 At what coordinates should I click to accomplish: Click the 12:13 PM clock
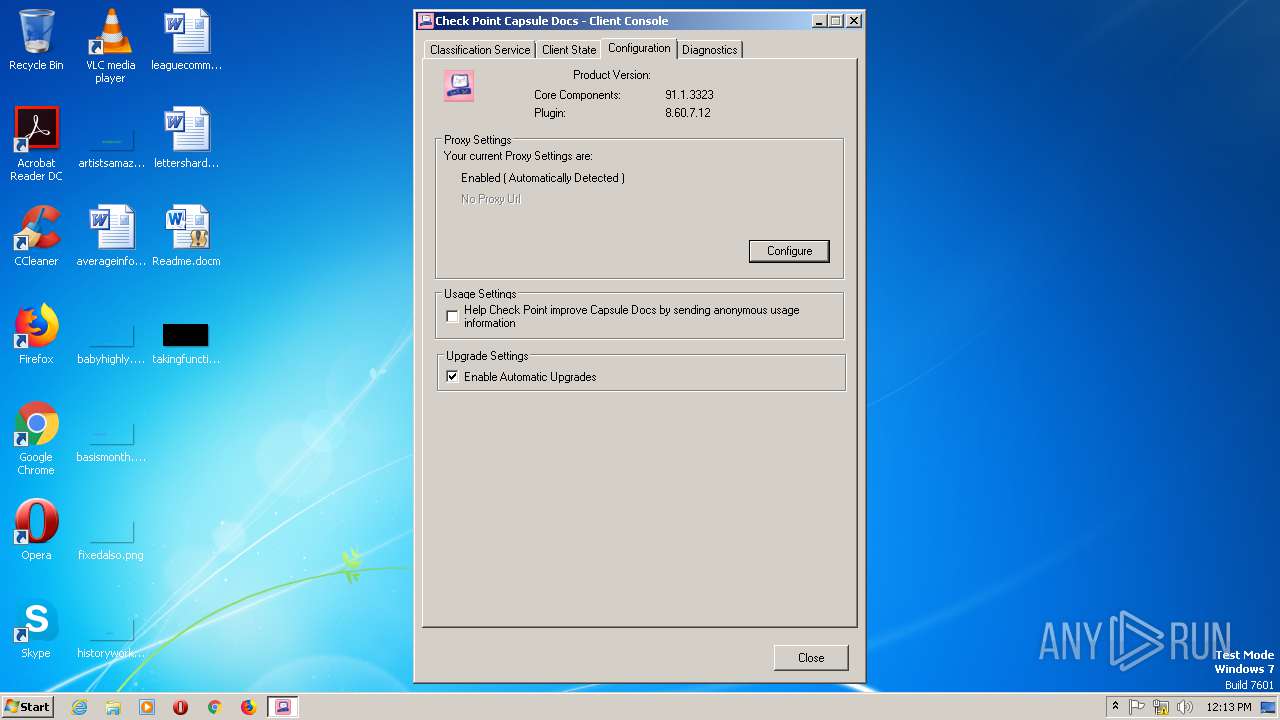point(1229,707)
